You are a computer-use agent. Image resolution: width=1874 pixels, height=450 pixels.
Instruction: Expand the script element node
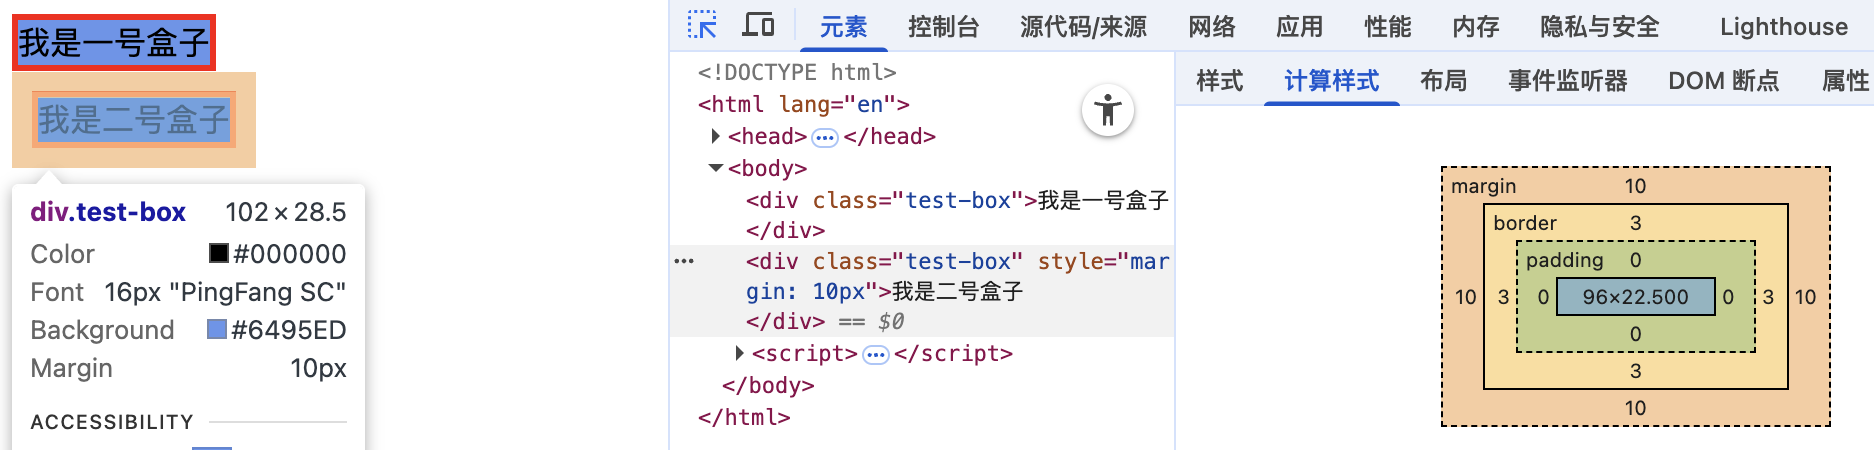[x=740, y=353]
